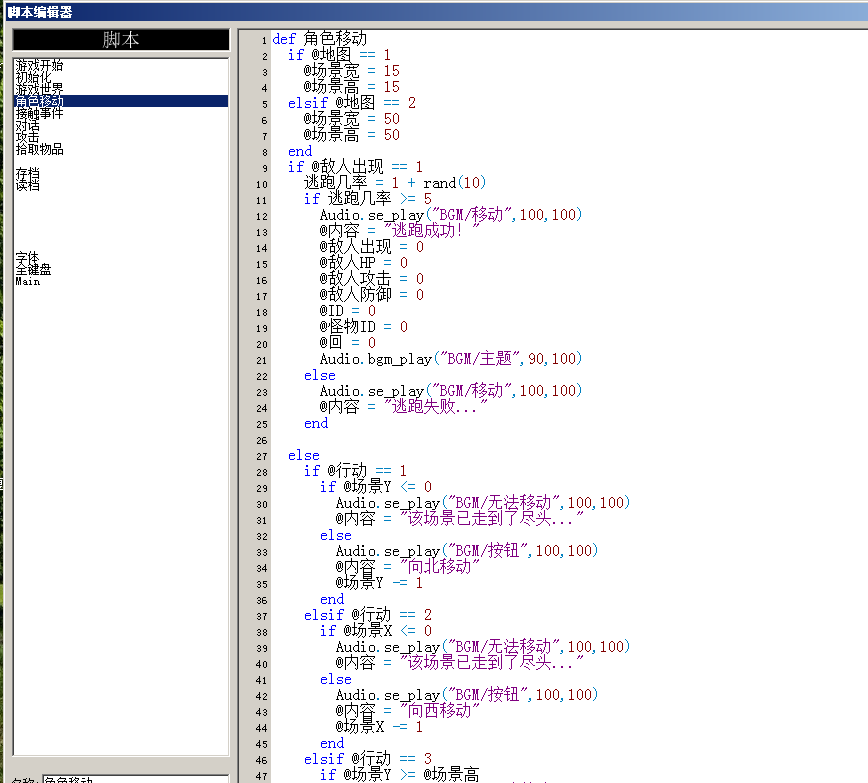Open the 拾取物品 script

click(39, 149)
